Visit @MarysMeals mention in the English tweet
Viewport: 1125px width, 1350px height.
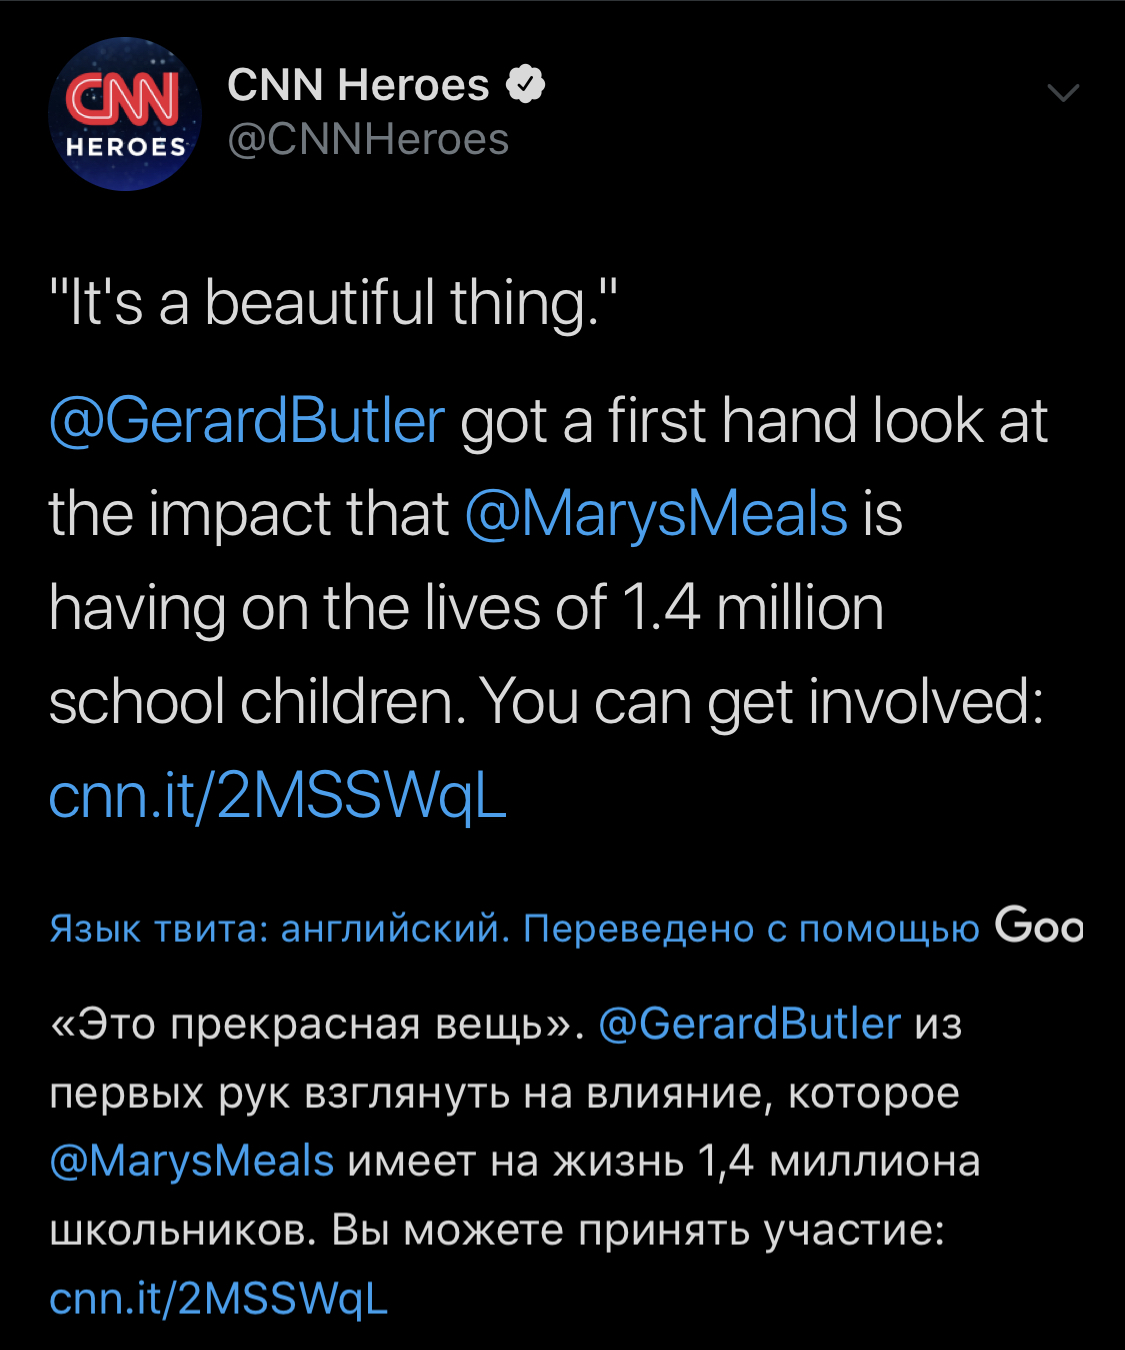[x=656, y=514]
